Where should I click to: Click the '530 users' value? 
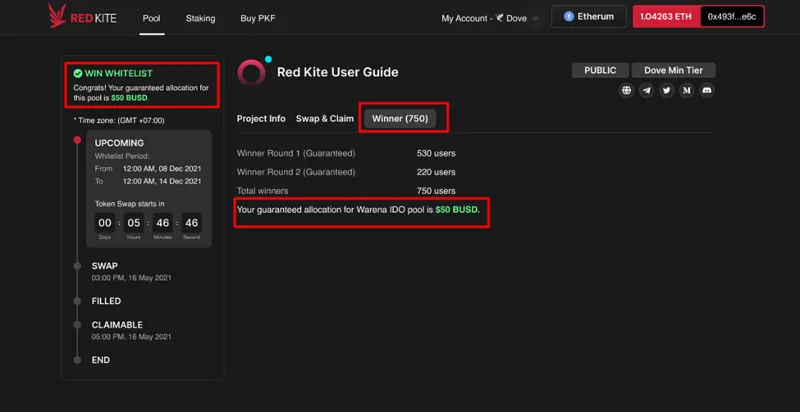point(436,153)
